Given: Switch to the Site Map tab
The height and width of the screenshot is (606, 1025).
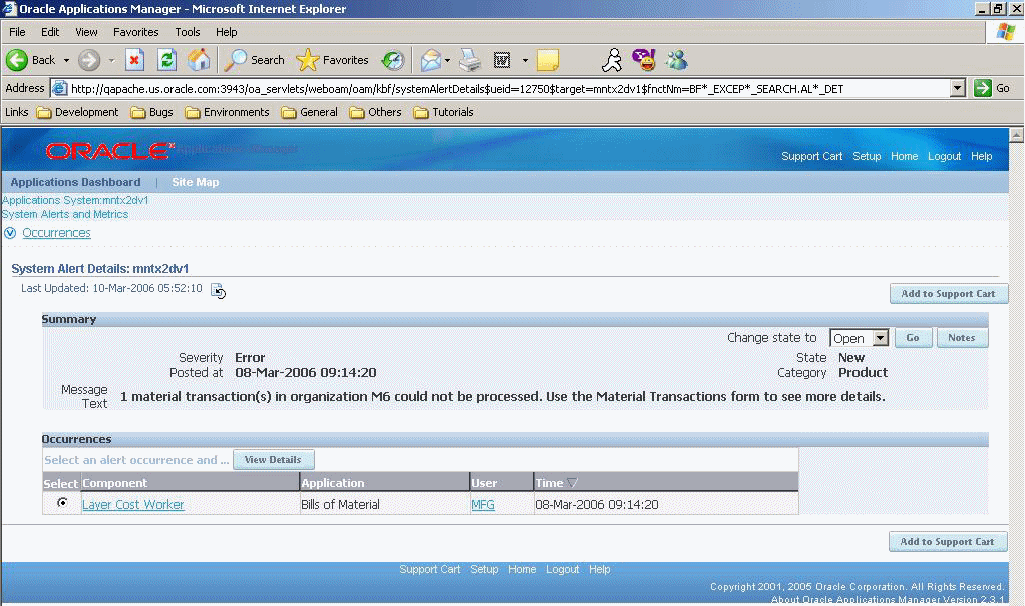Looking at the screenshot, I should 195,182.
